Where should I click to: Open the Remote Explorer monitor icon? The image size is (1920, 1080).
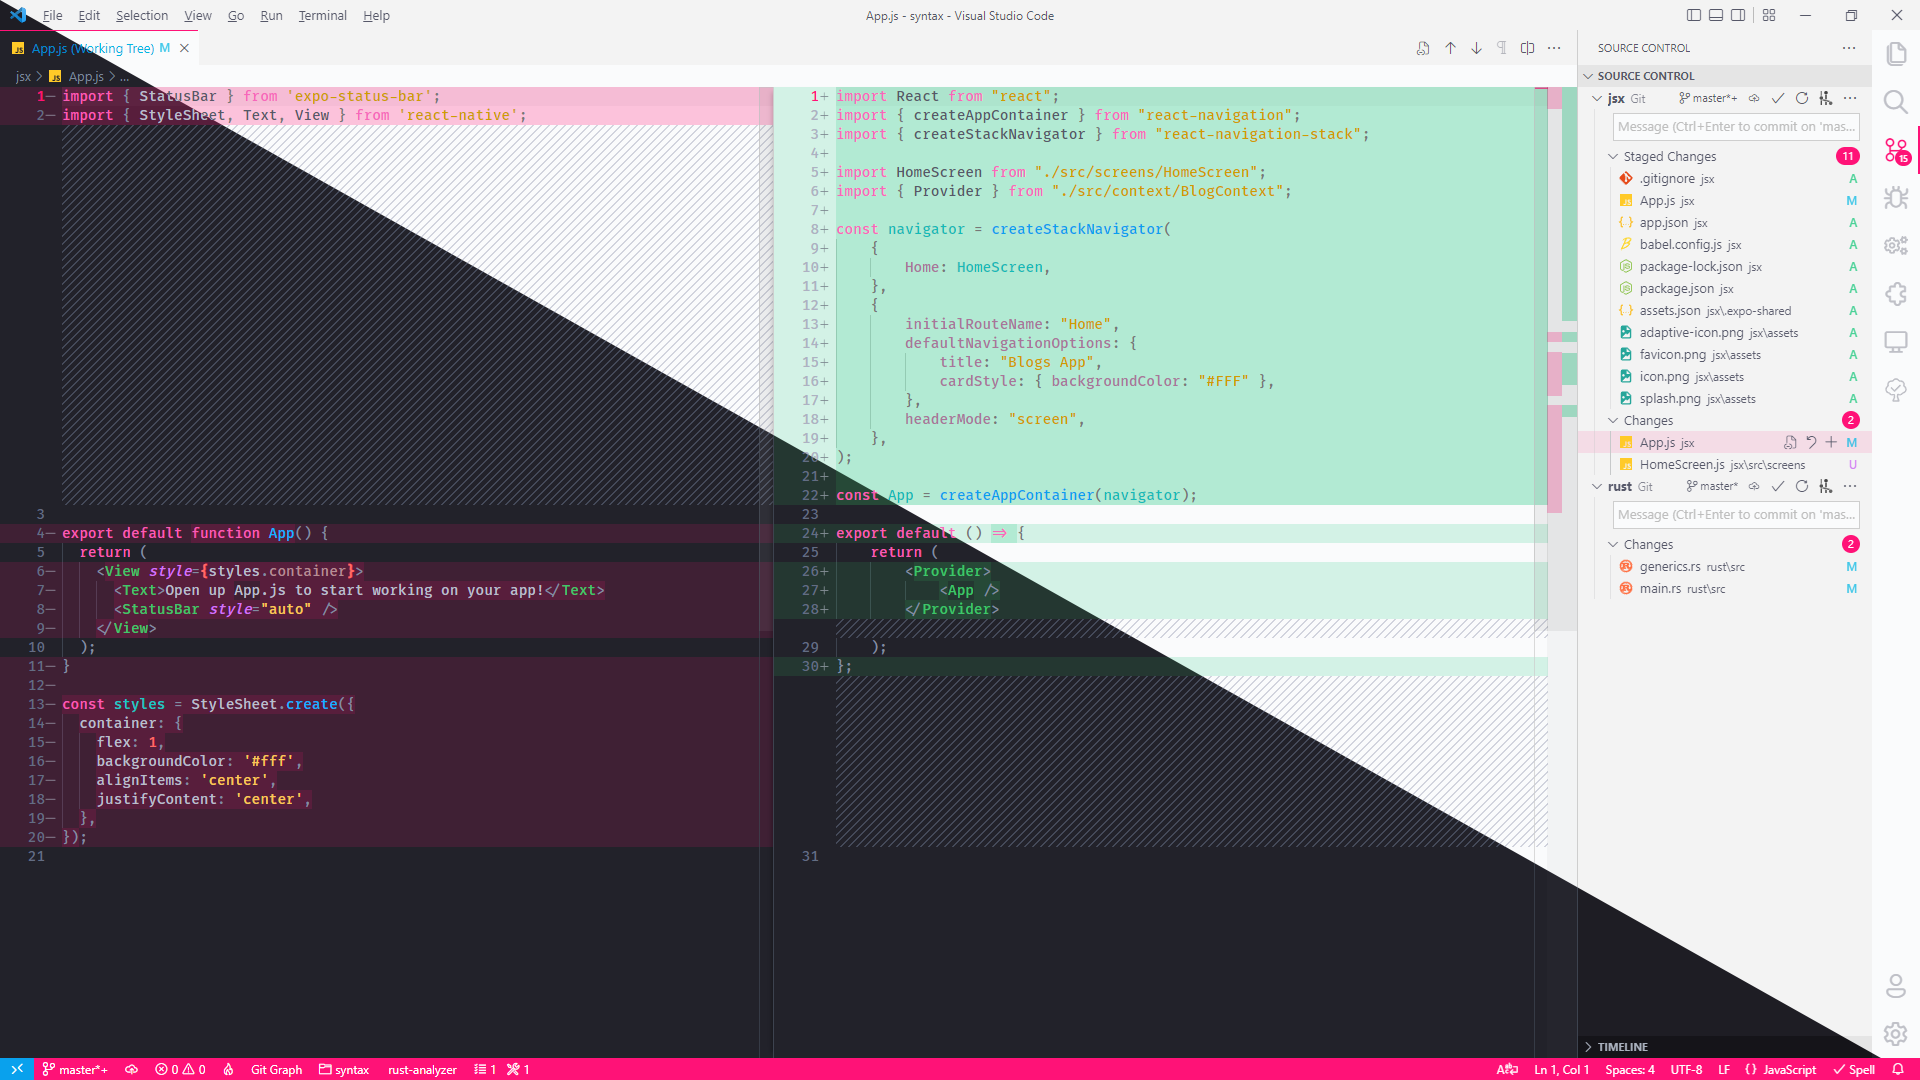coord(1896,342)
